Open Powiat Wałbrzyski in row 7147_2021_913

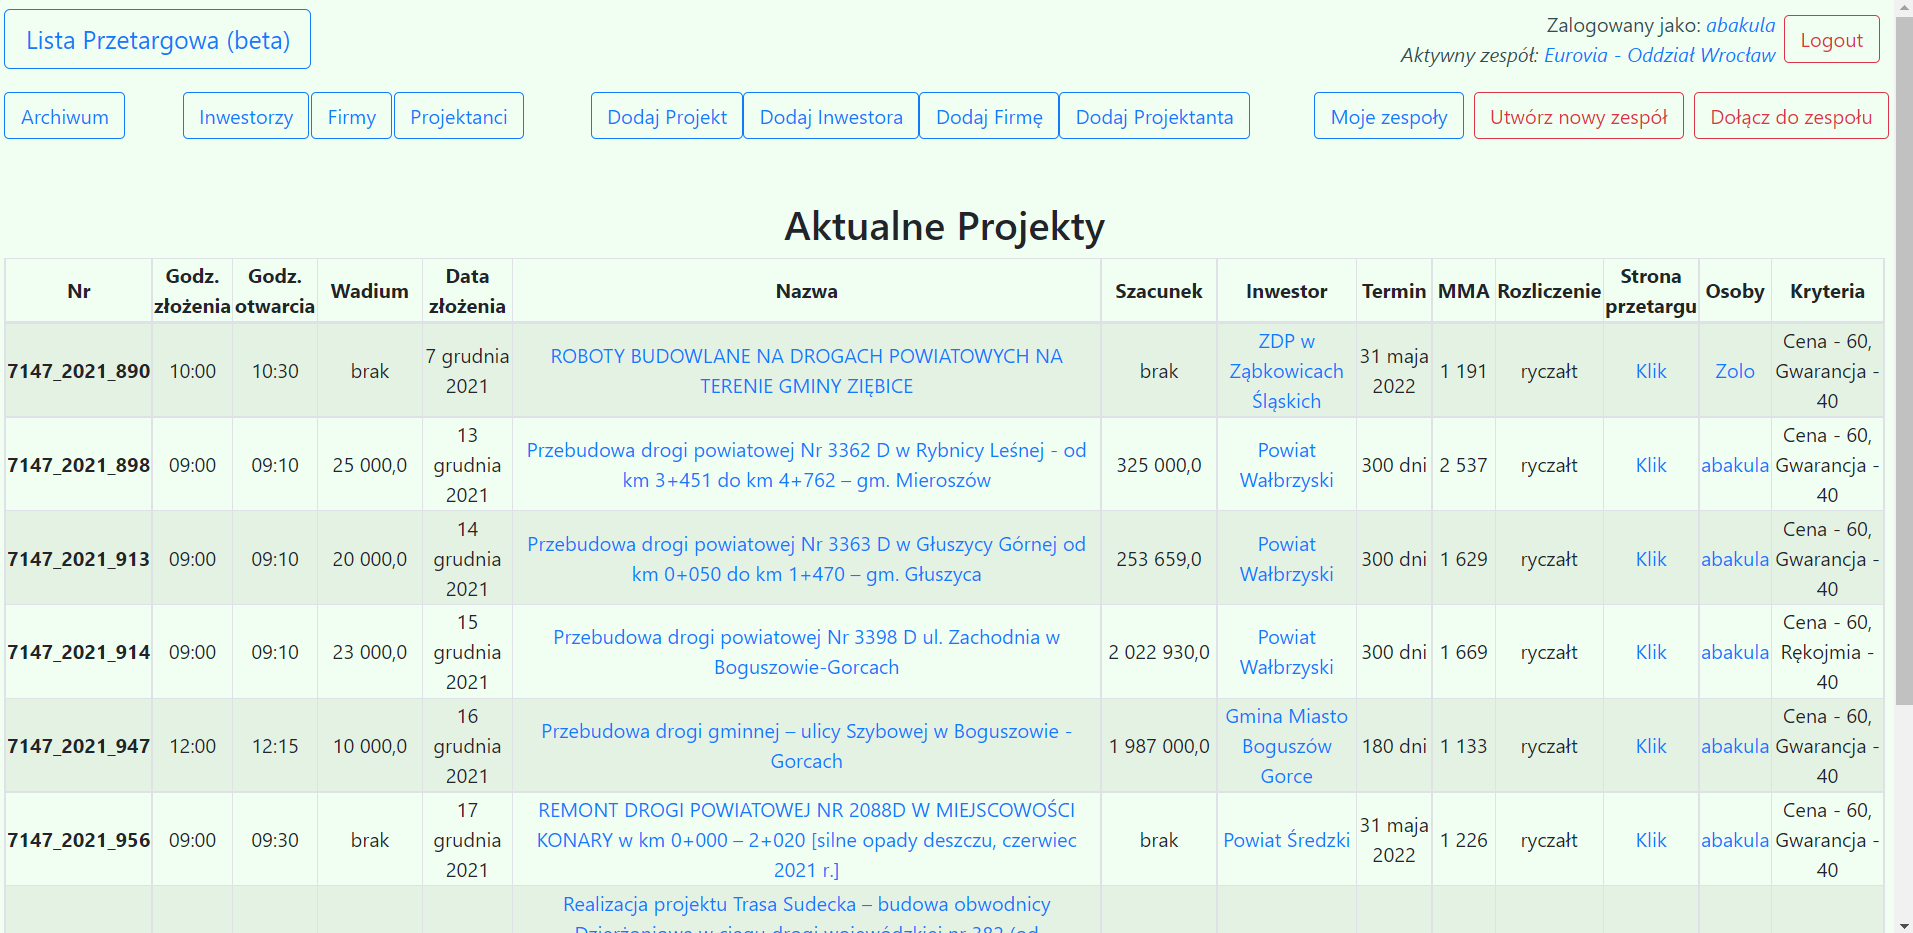[x=1286, y=559]
